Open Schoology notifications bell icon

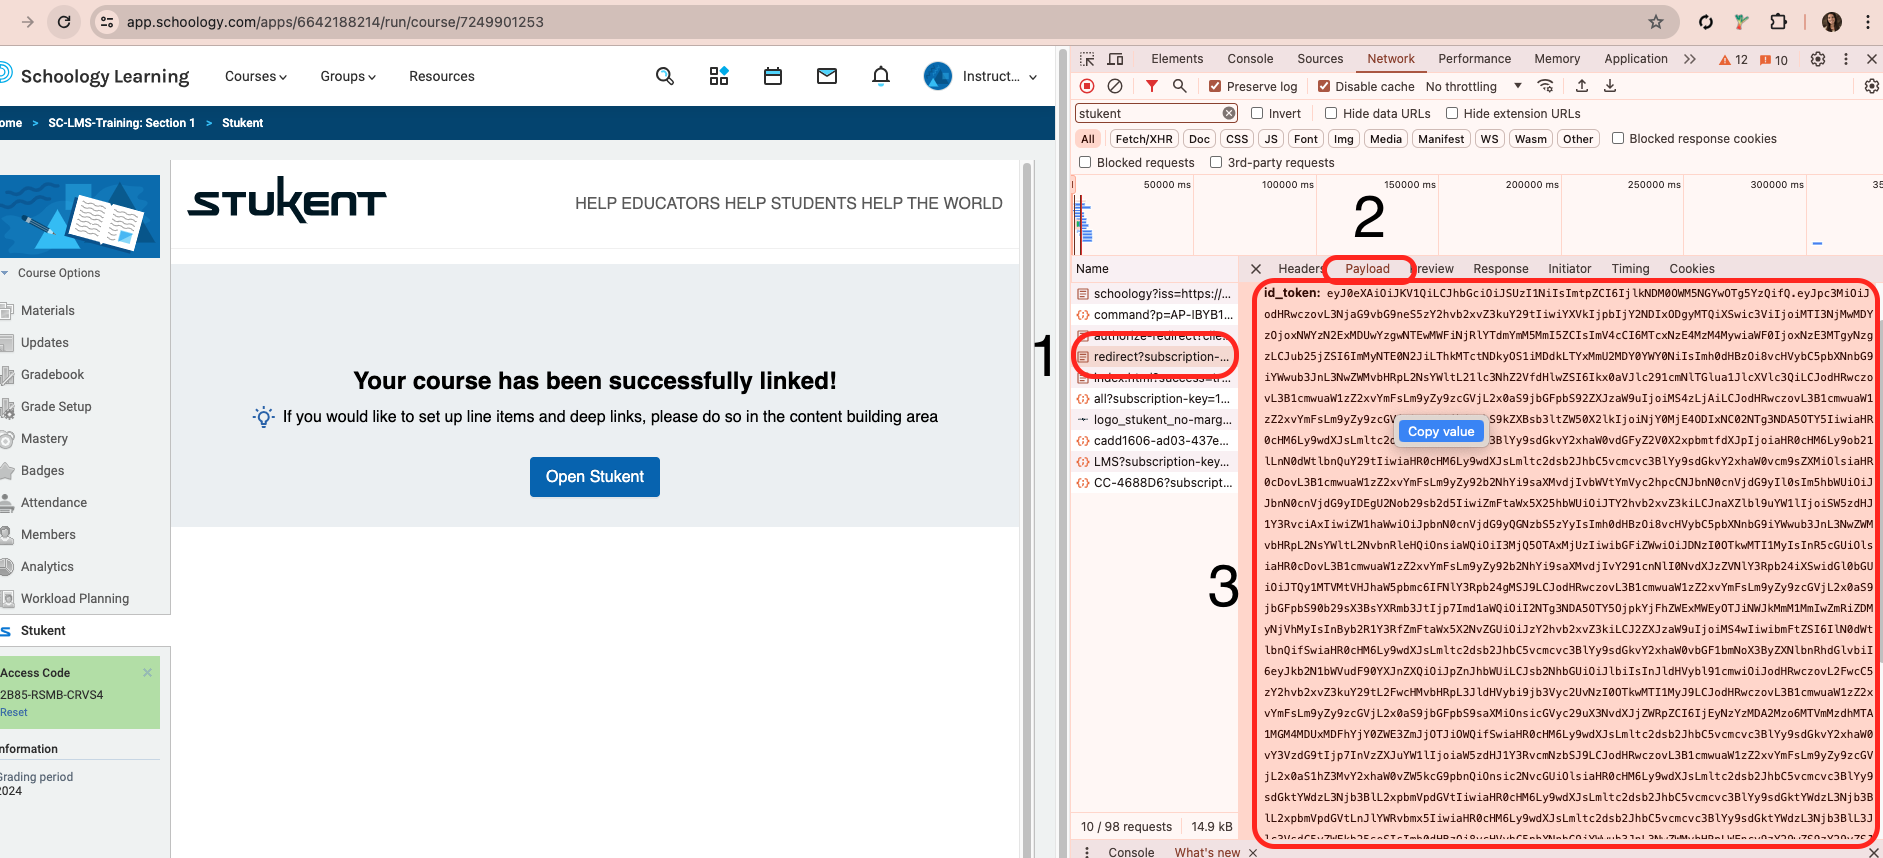click(x=881, y=76)
